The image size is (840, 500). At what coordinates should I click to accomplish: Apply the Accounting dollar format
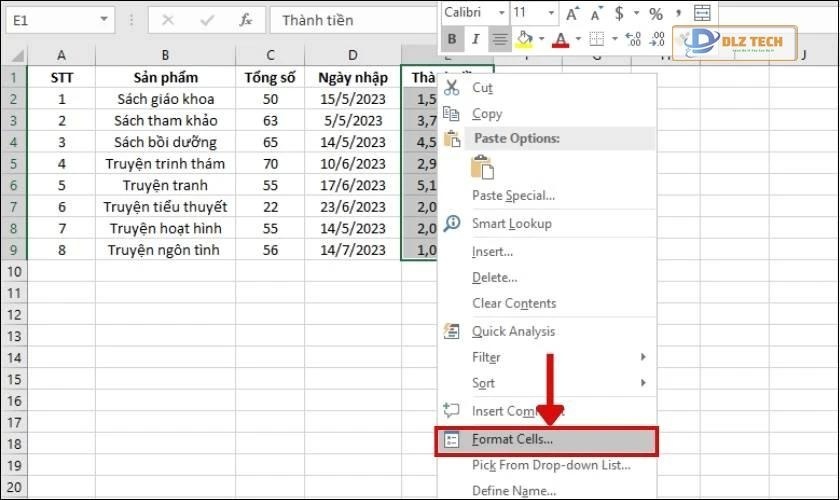[619, 13]
